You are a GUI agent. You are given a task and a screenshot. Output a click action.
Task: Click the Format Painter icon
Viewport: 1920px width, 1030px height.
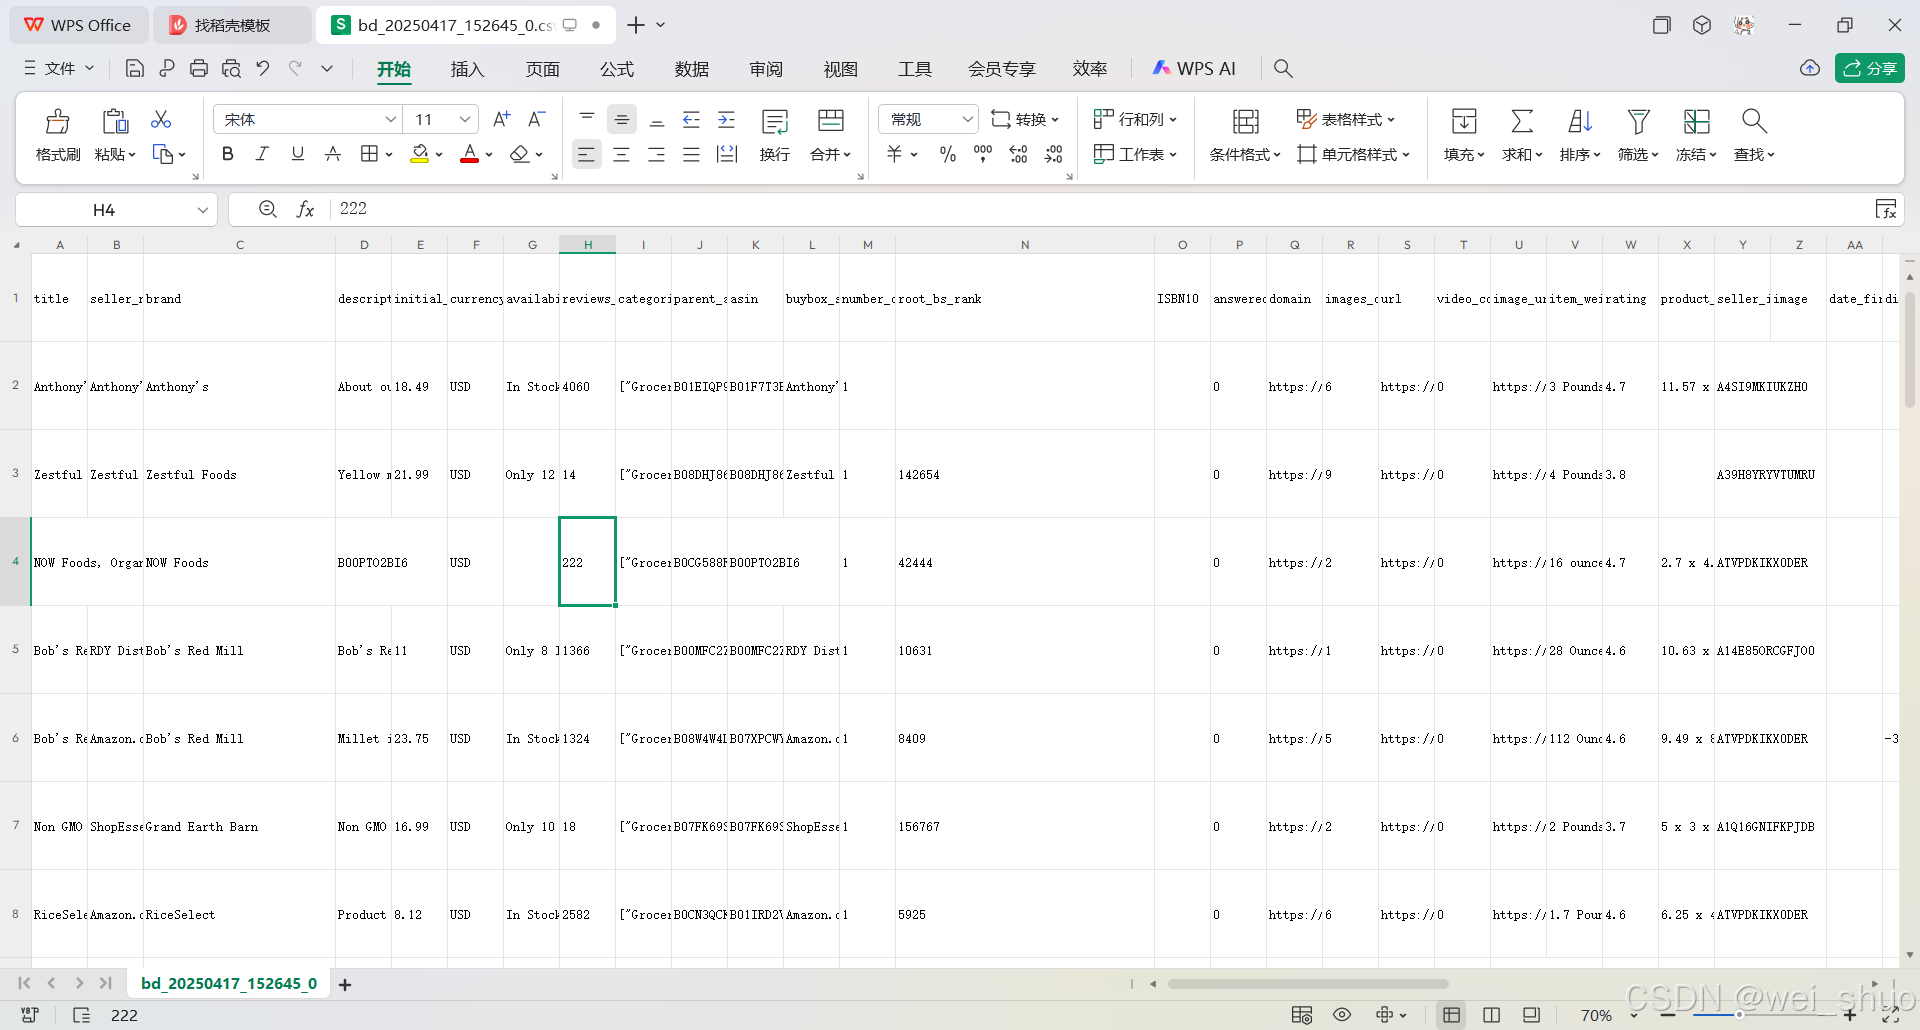tap(58, 121)
